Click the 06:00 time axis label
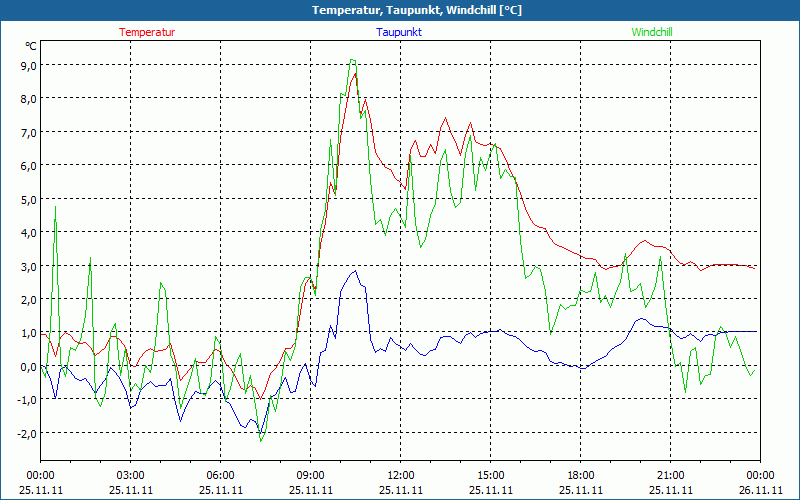This screenshot has height=500, width=800. coord(220,475)
